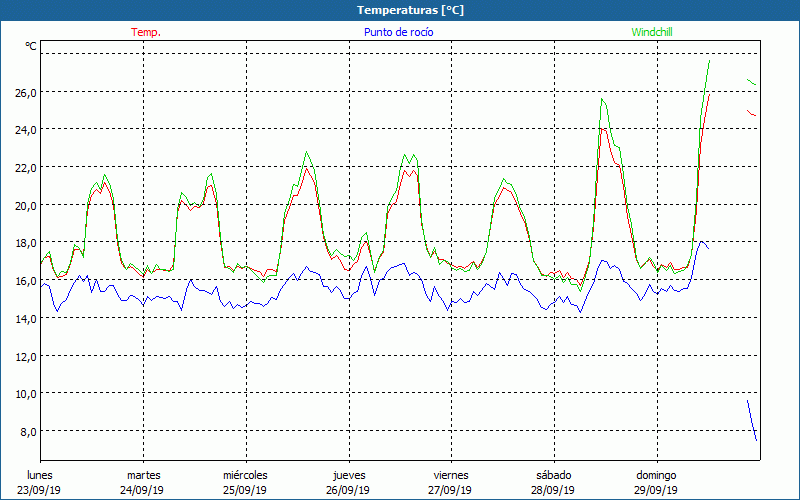Click the 24/09/19 date label
This screenshot has width=800, height=500.
[x=142, y=490]
